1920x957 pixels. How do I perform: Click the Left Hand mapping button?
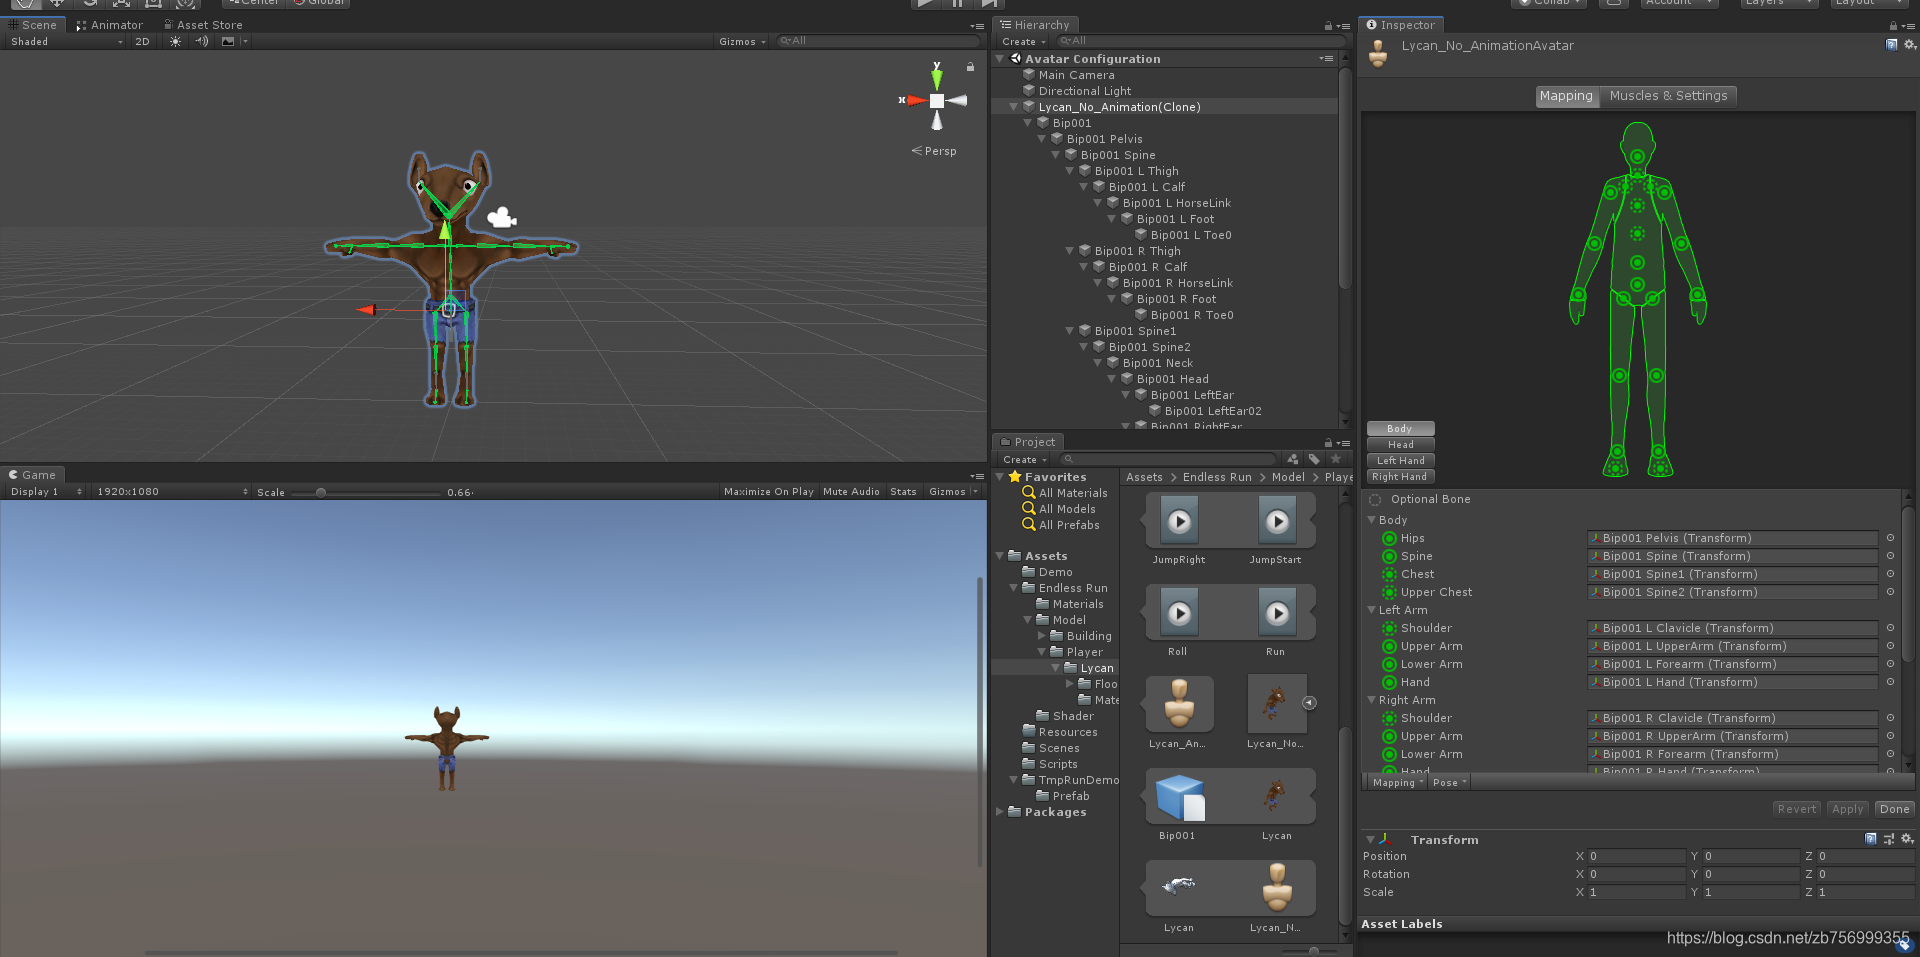(x=1400, y=461)
